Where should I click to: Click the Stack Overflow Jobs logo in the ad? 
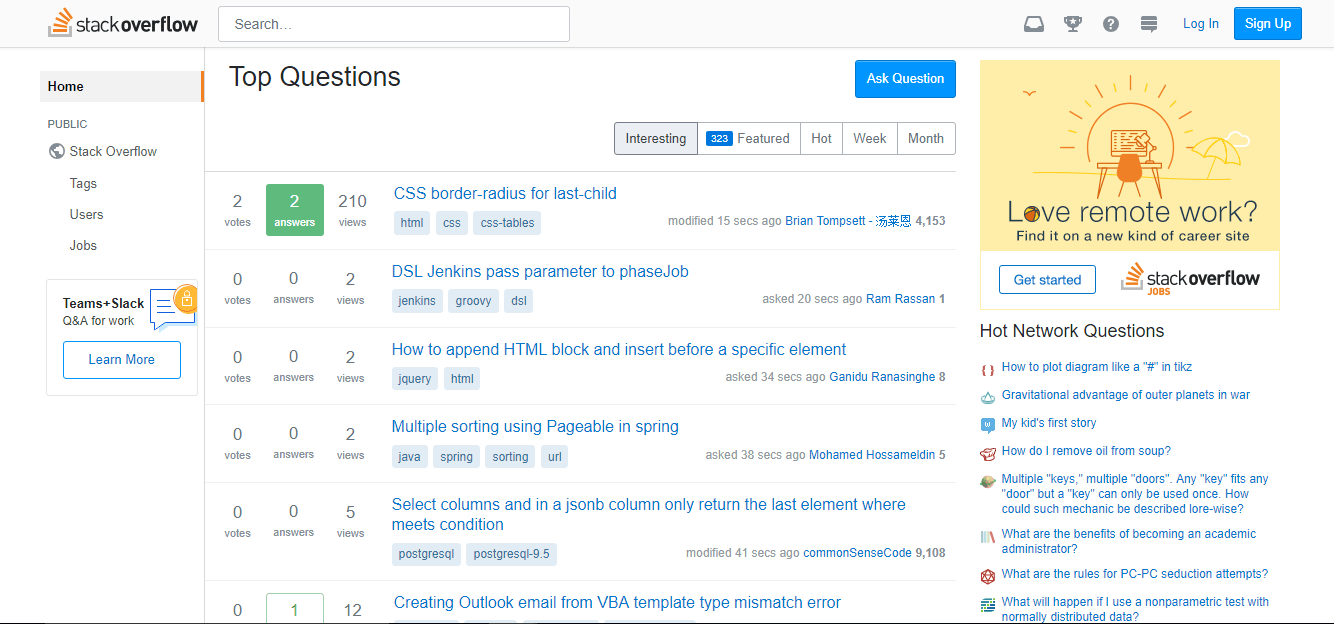[x=1190, y=280]
